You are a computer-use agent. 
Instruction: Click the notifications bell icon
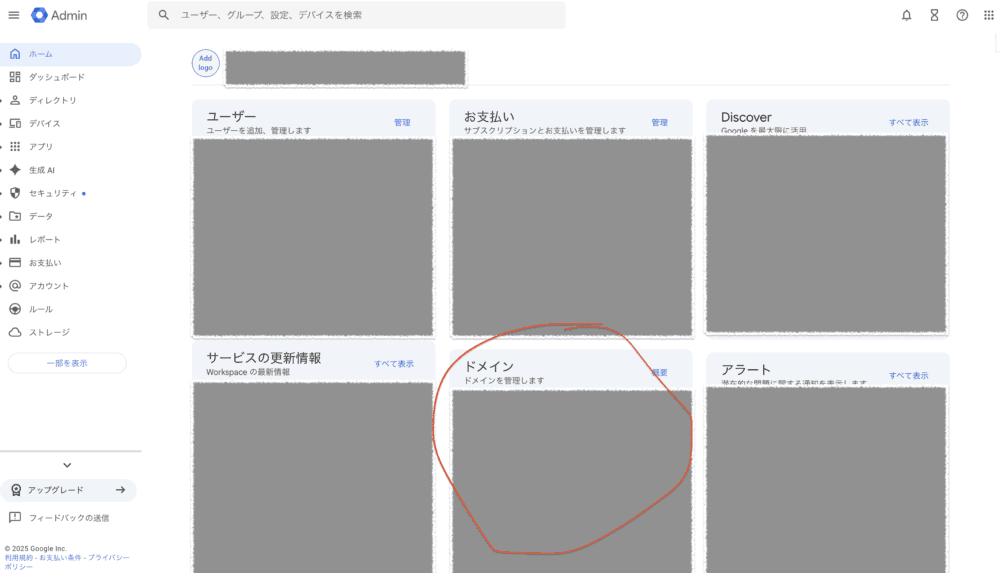coord(906,15)
